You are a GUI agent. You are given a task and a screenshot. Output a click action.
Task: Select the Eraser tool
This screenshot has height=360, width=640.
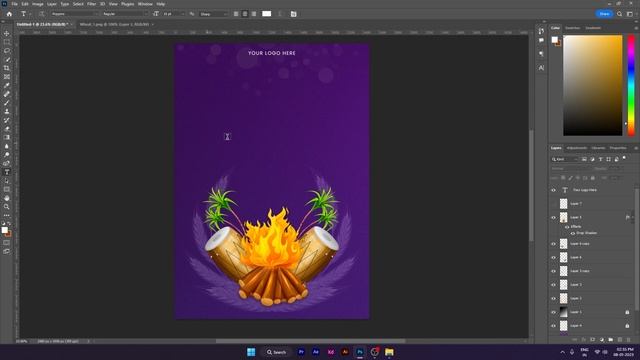(x=7, y=129)
